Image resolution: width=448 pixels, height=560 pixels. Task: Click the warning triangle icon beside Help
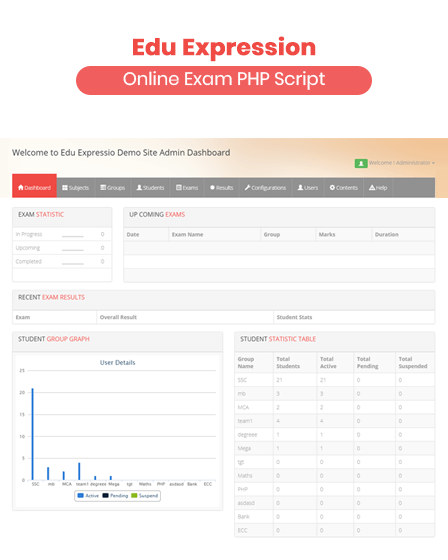coord(372,188)
